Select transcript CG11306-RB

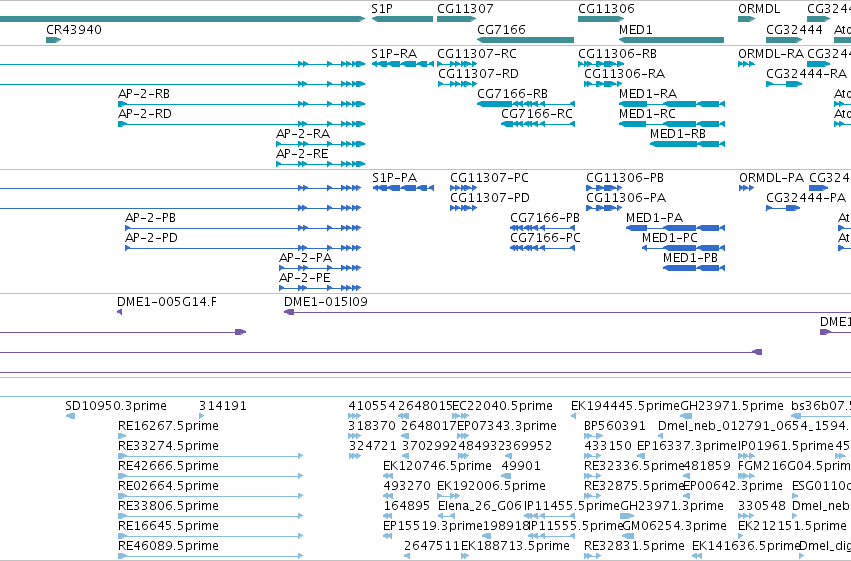point(601,64)
